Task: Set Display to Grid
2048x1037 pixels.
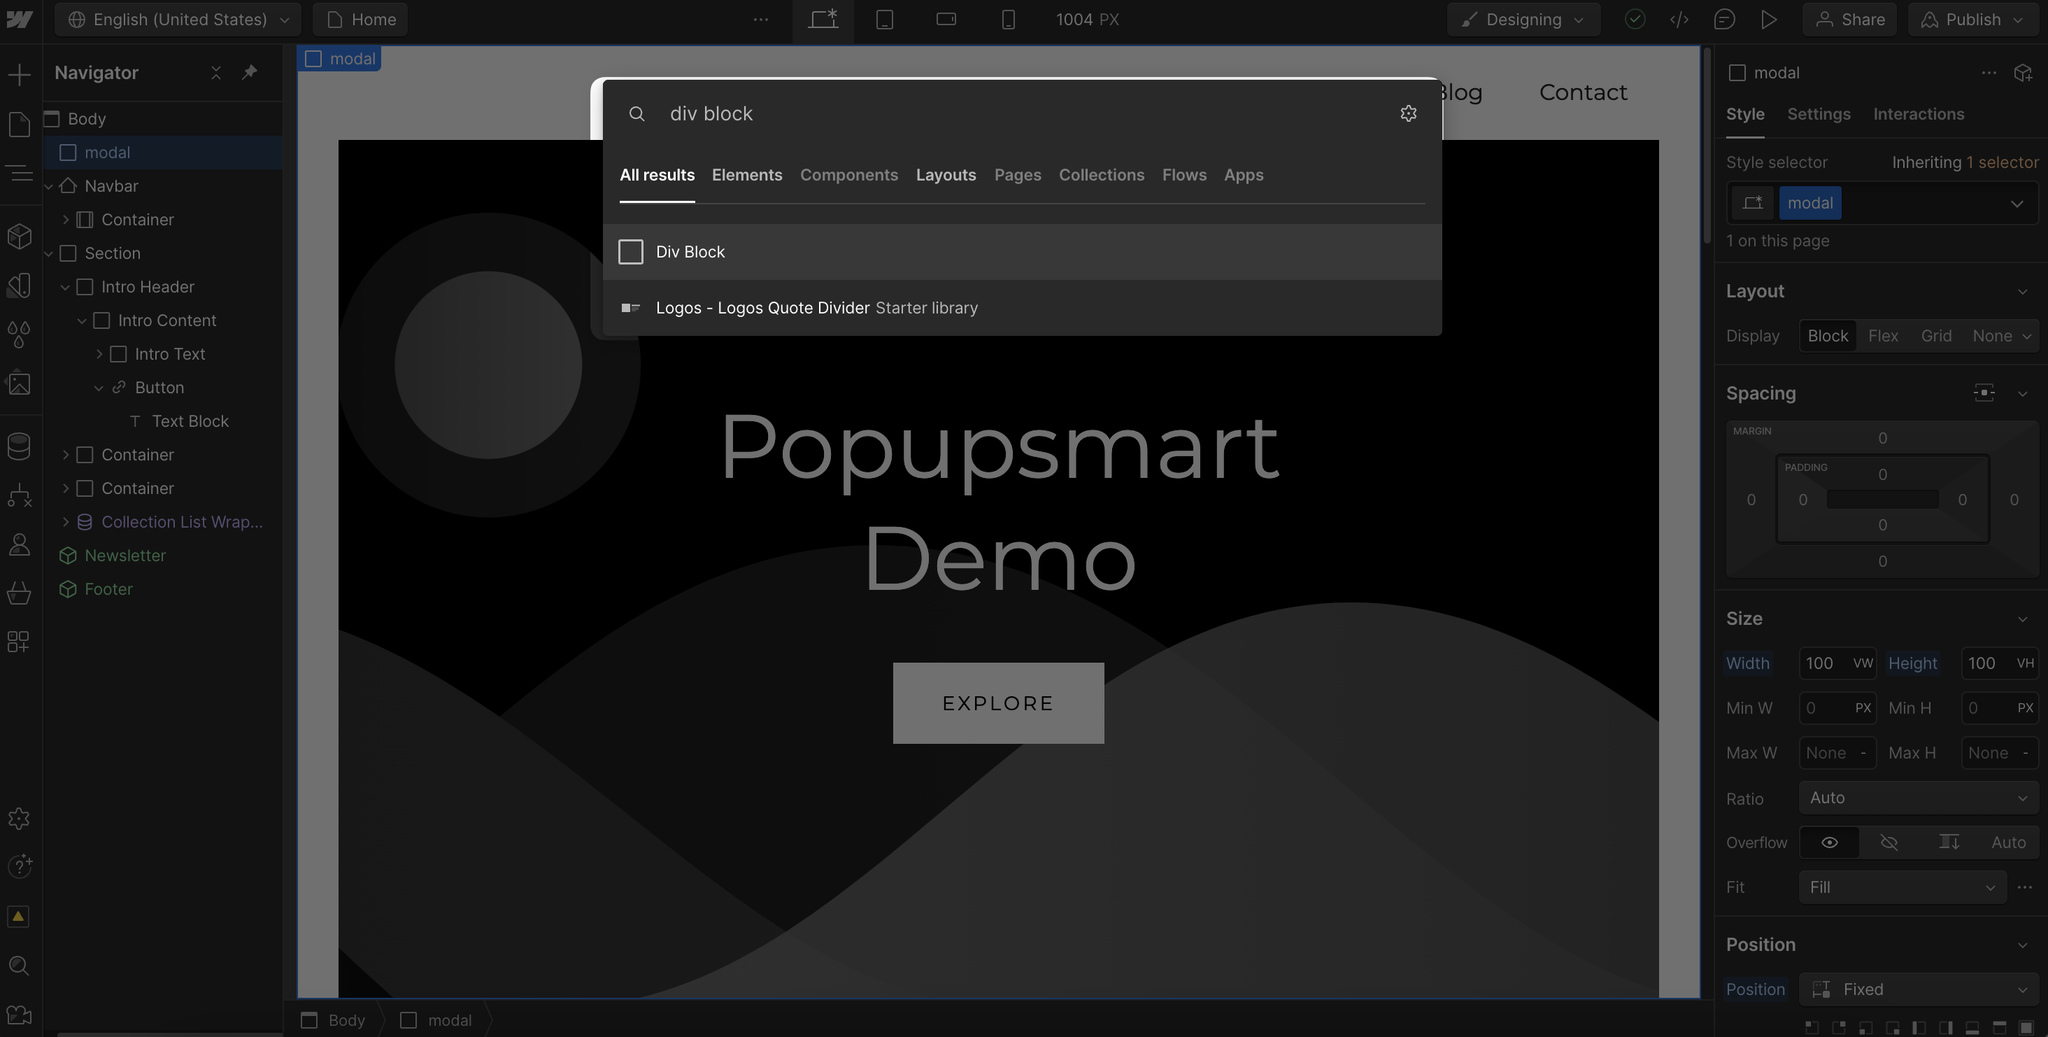Action: [1936, 336]
